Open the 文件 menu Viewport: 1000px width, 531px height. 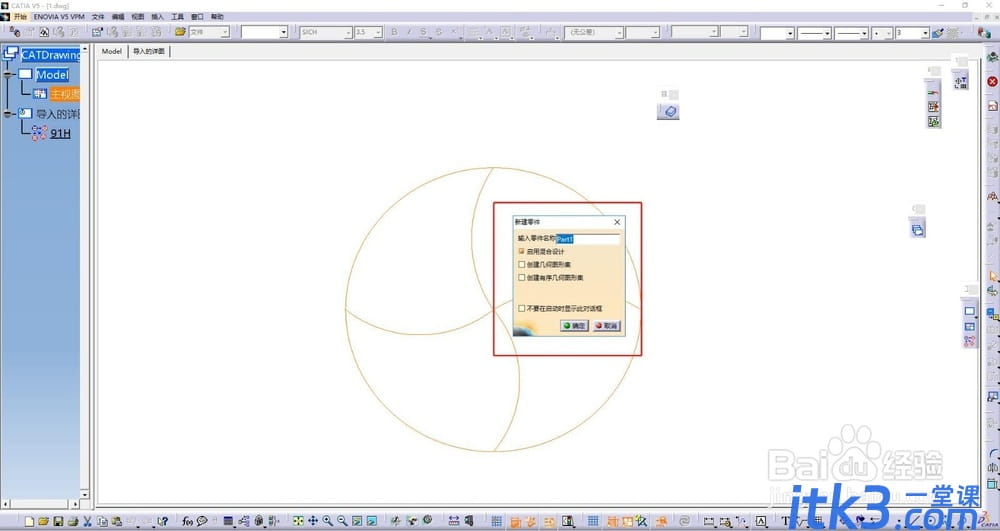[x=98, y=17]
